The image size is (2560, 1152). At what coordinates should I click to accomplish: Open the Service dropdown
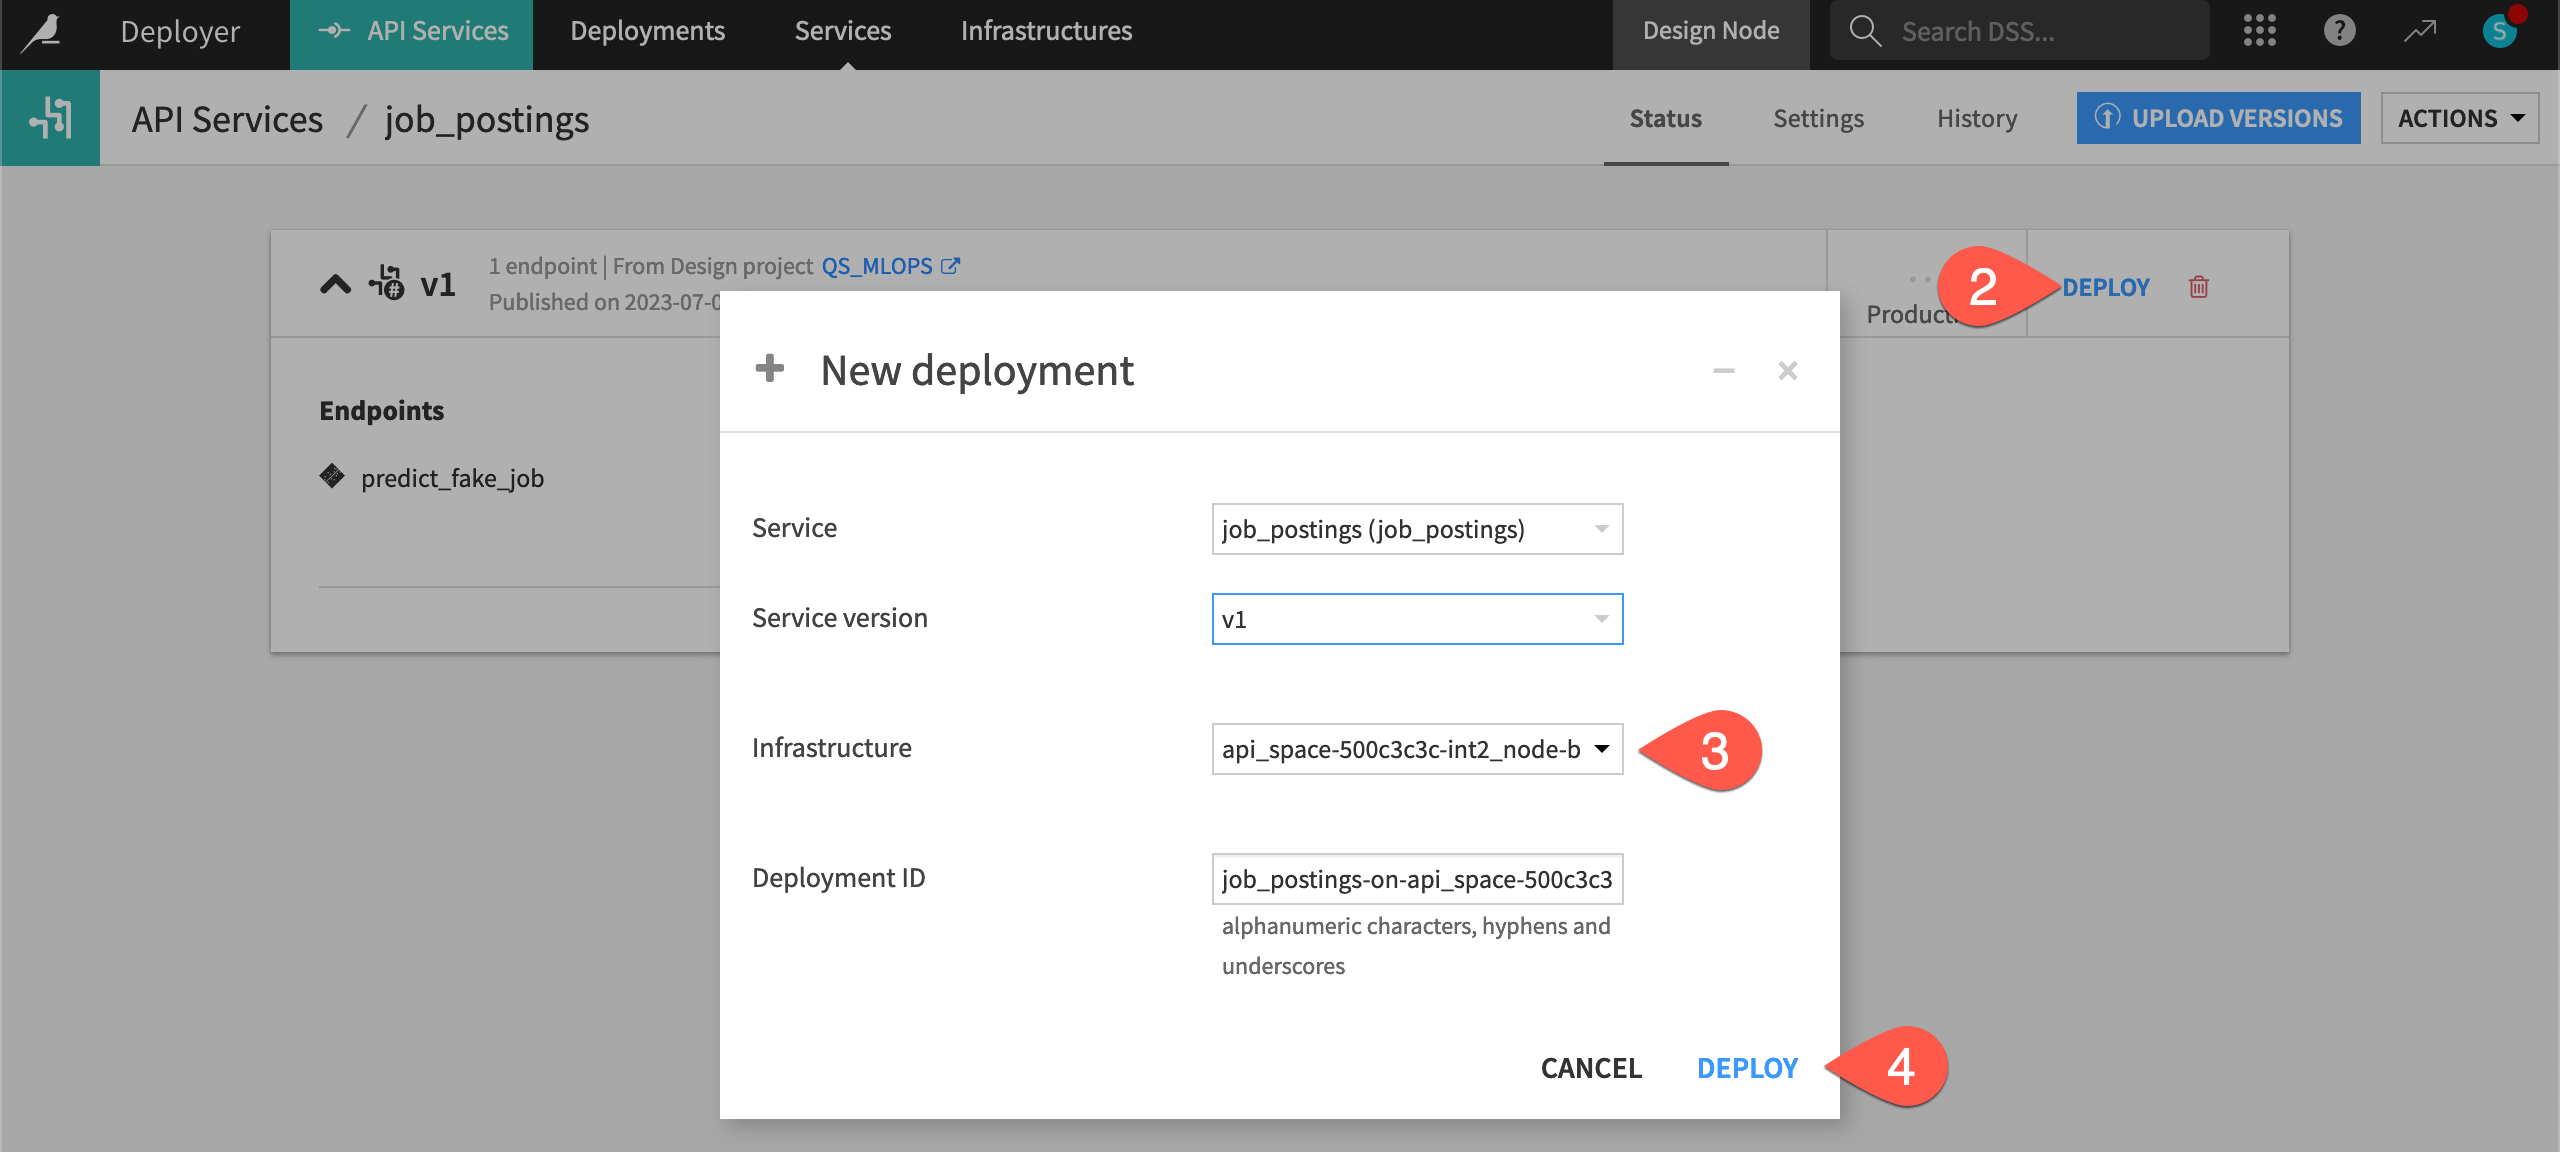[x=1417, y=529]
